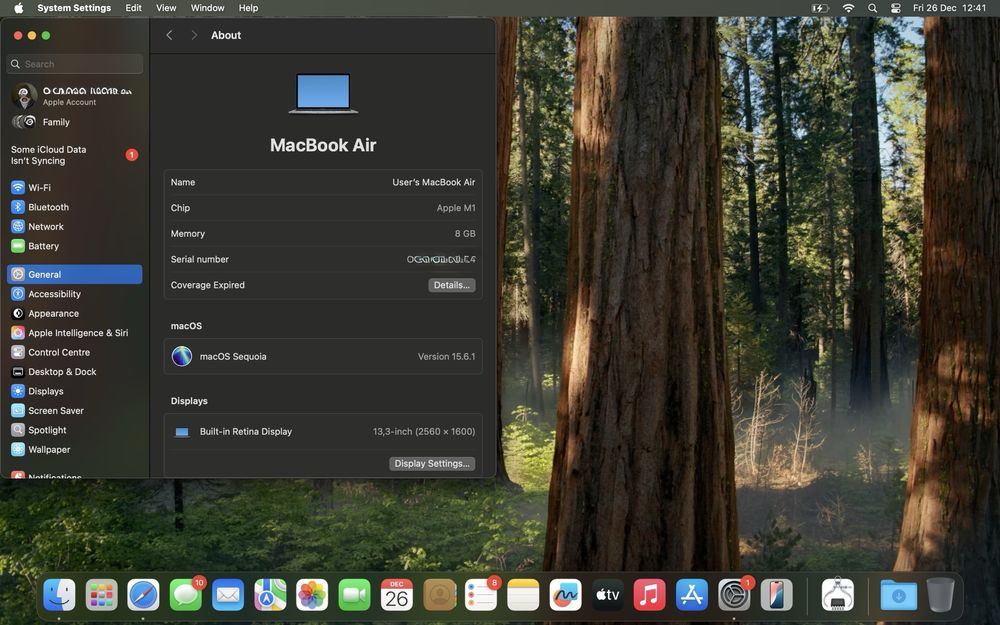Open the Edit menu
1000x625 pixels.
(x=133, y=8)
